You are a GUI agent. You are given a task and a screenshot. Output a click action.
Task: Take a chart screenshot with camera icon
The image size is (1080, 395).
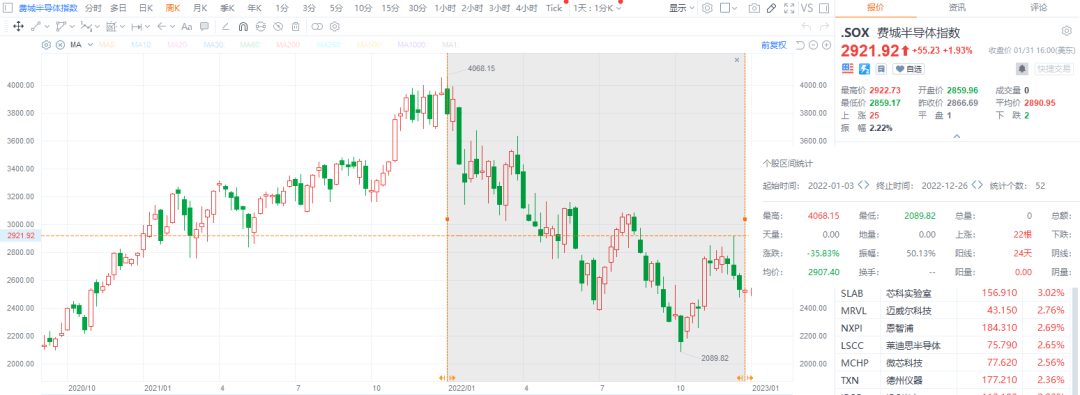(754, 8)
